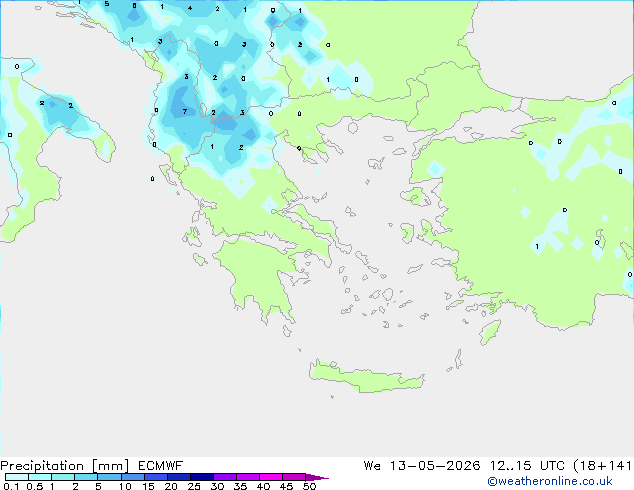Image resolution: width=634 pixels, height=490 pixels.
Task: Click the legend scale label "50"
Action: [309, 486]
